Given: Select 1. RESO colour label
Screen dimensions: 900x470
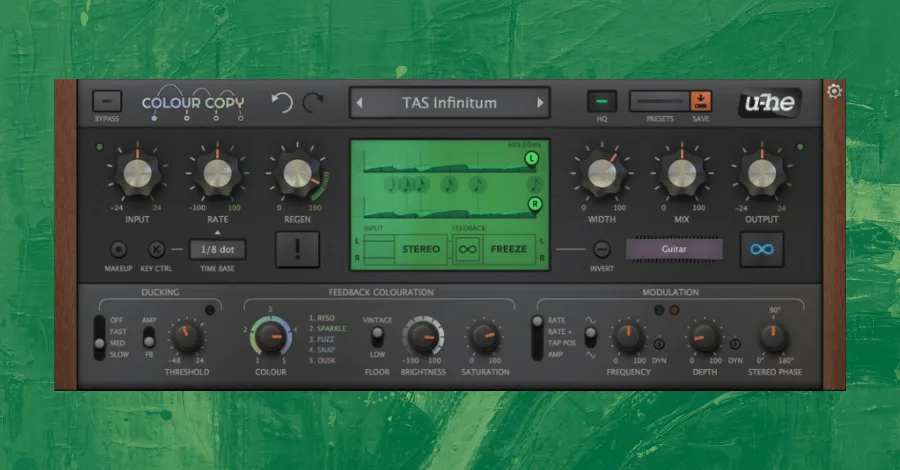Looking at the screenshot, I should pos(322,318).
